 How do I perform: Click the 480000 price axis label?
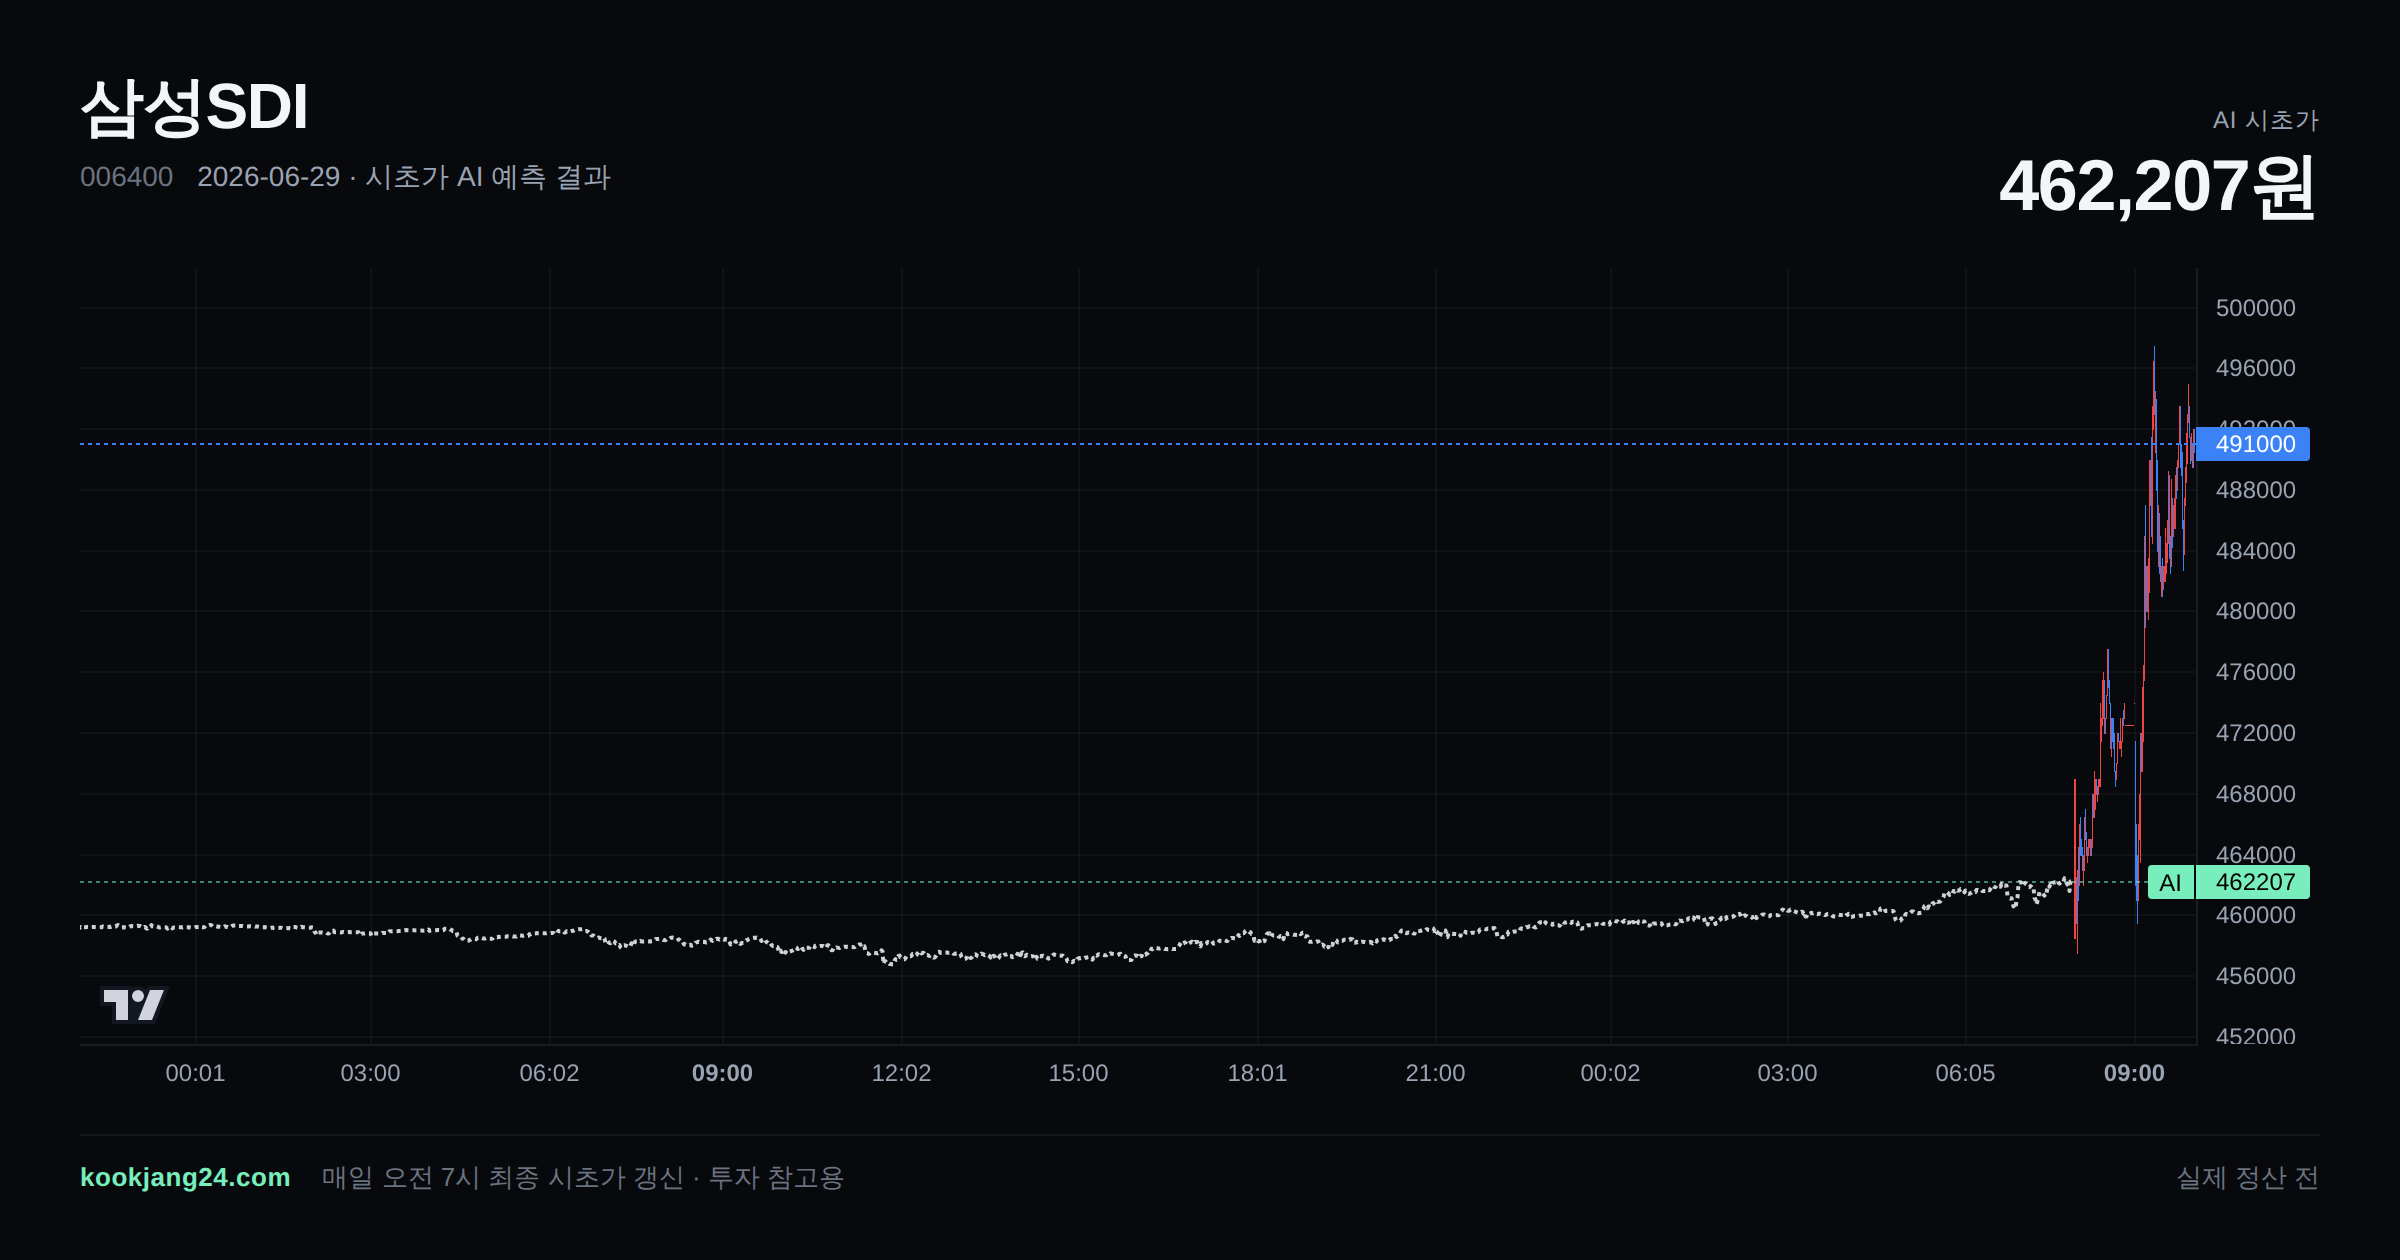[2255, 611]
